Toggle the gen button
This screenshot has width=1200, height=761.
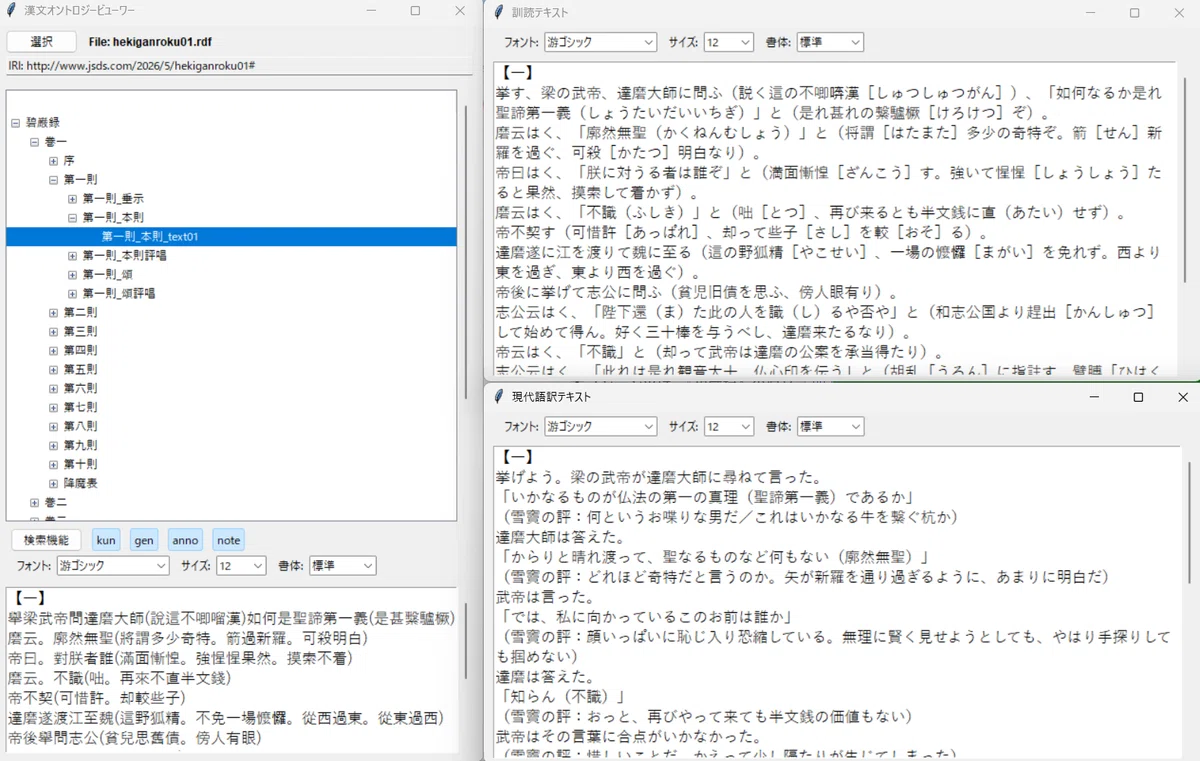(144, 540)
